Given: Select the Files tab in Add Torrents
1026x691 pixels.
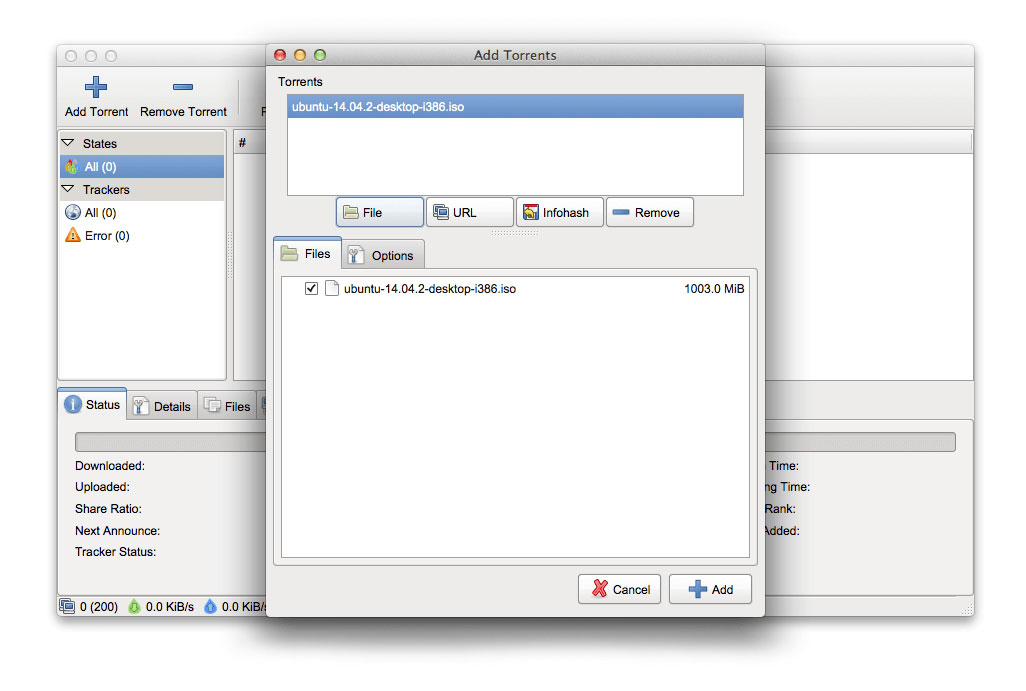Looking at the screenshot, I should pos(307,253).
